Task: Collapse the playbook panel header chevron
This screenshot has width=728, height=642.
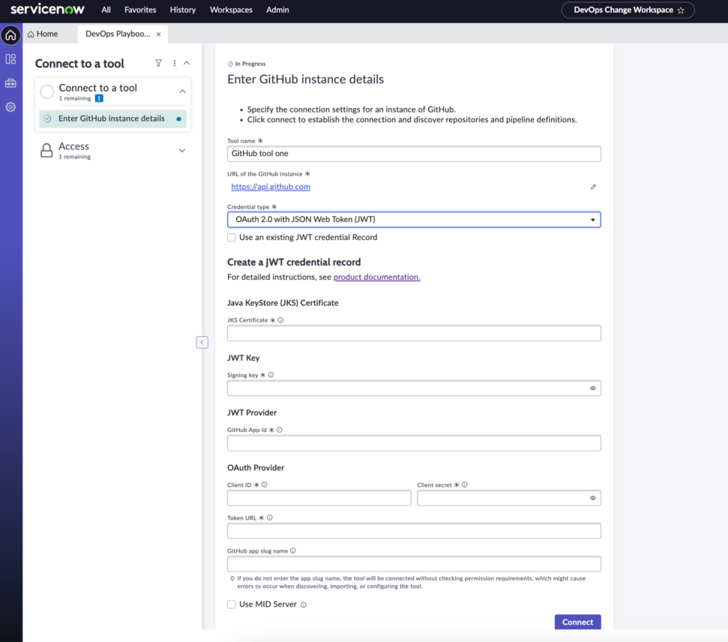Action: 187,63
